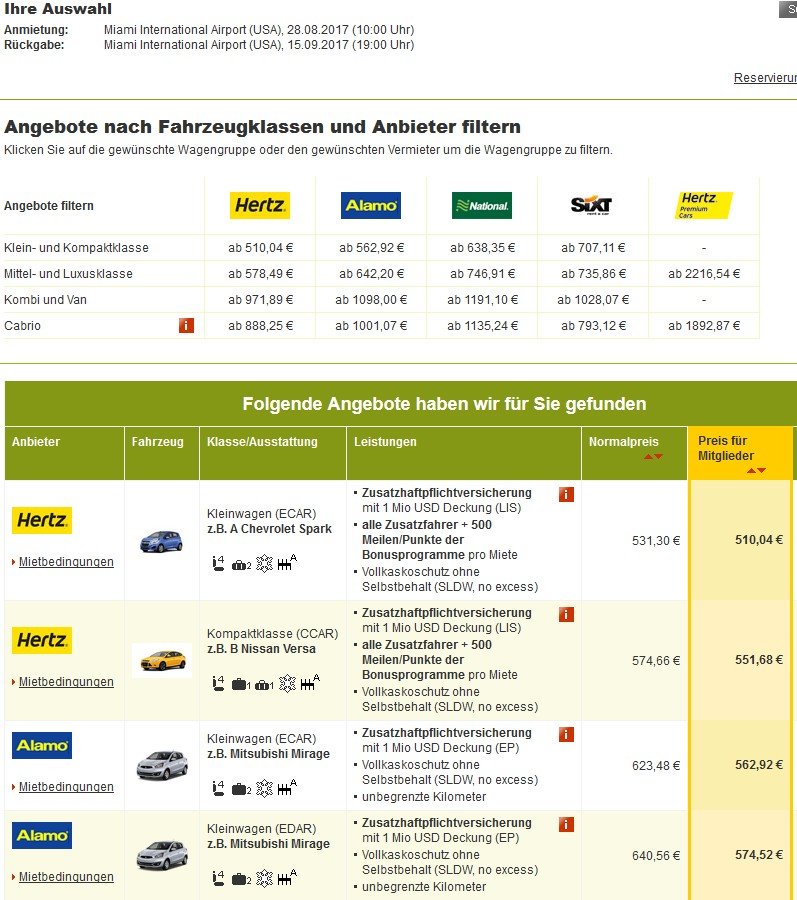This screenshot has height=900, width=797.
Task: Open info icon for Alamo ECAR Mitsubishi Mirage
Action: point(566,734)
